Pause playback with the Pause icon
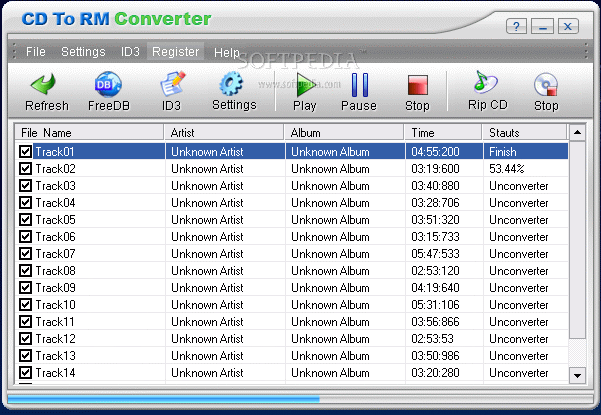601x415 pixels. click(360, 85)
